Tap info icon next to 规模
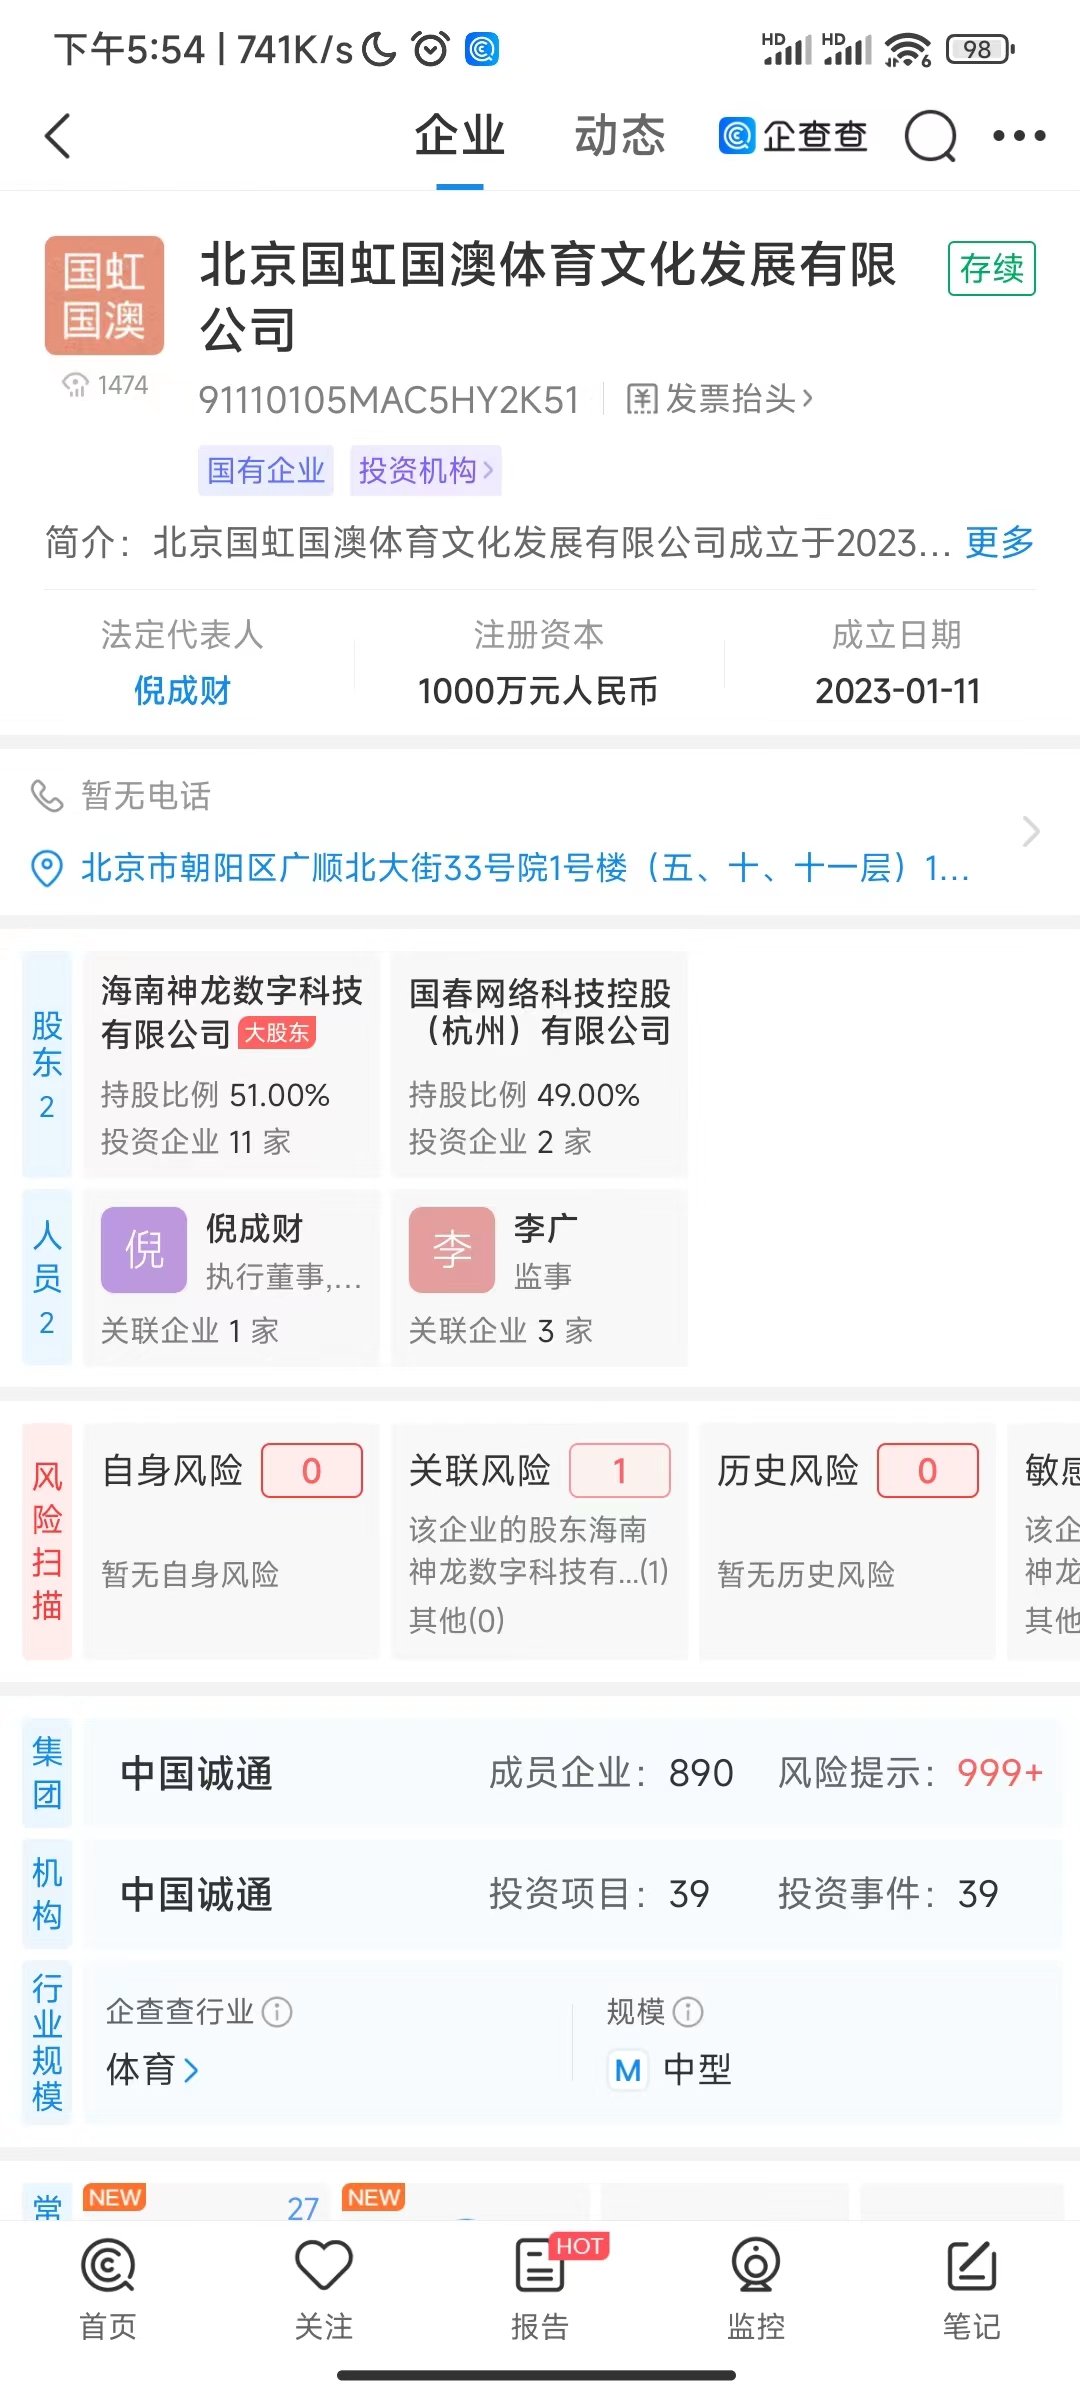1080x2400 pixels. 688,2011
